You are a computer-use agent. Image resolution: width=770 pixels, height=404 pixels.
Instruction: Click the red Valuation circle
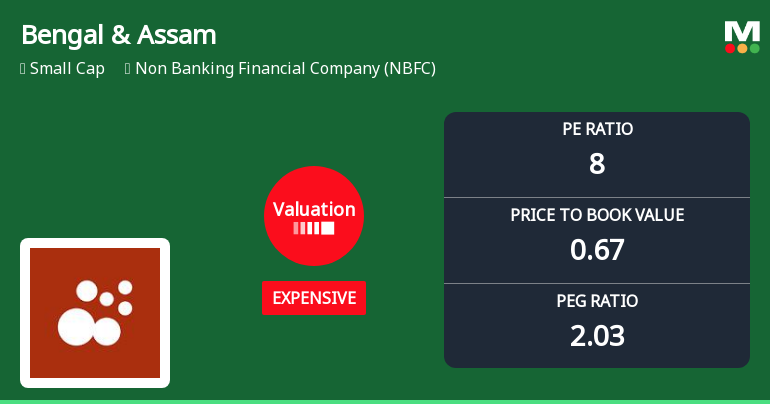click(x=314, y=216)
